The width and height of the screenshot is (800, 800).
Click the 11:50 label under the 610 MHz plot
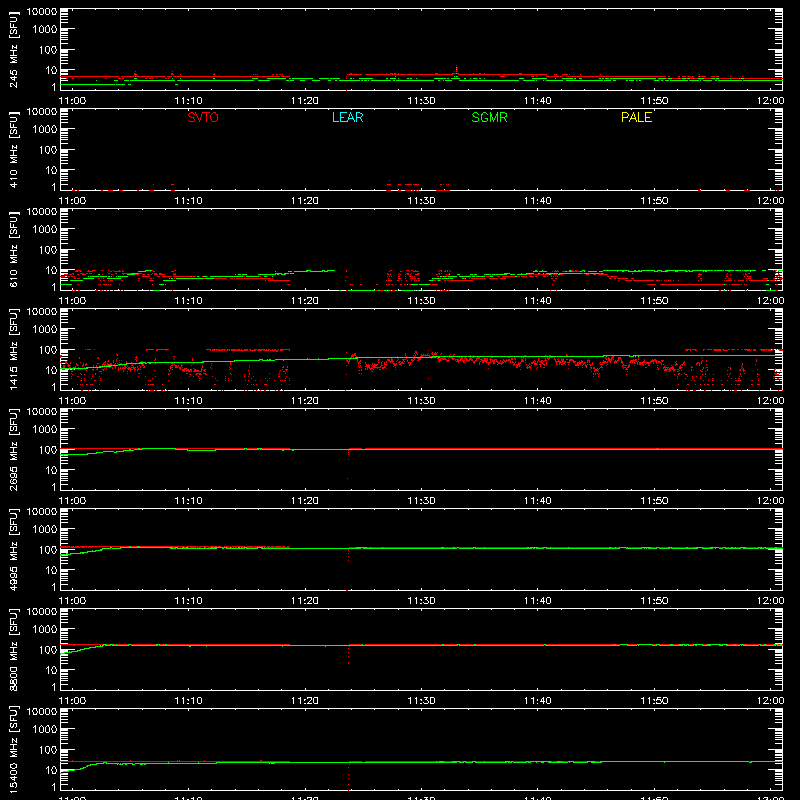pos(654,301)
